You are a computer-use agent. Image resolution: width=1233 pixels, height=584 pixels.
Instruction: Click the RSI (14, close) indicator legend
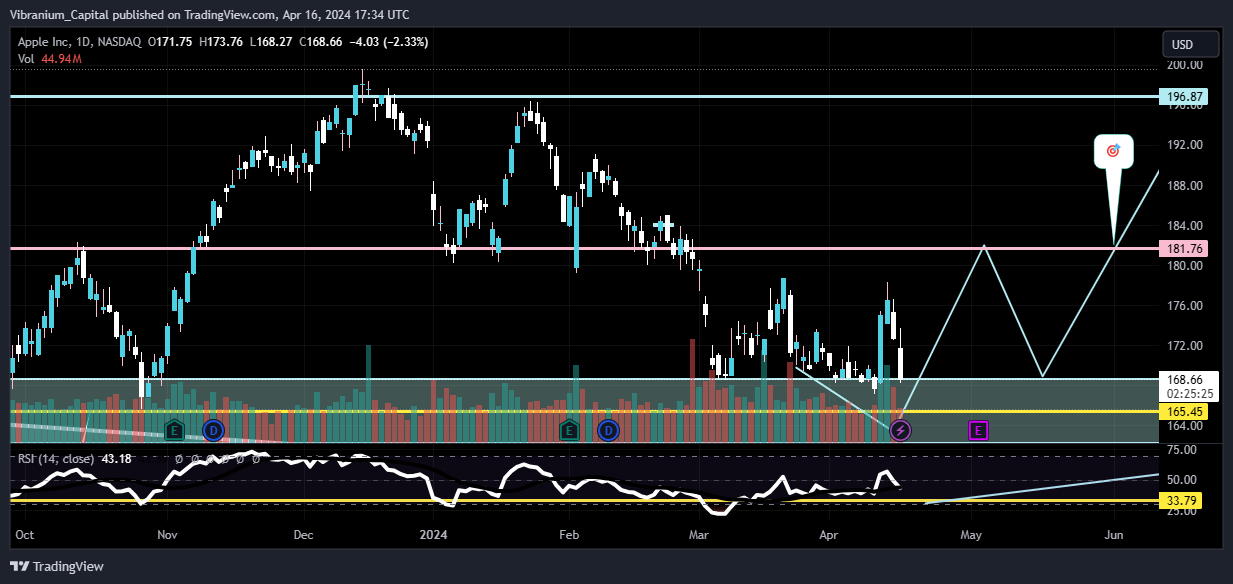pos(55,459)
